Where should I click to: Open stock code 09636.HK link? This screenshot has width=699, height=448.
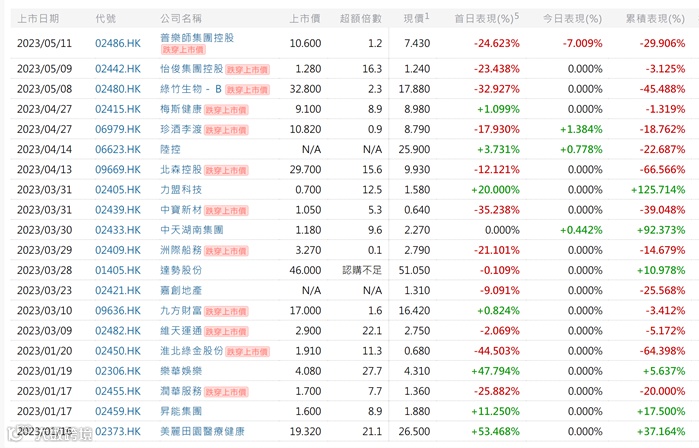(x=118, y=310)
